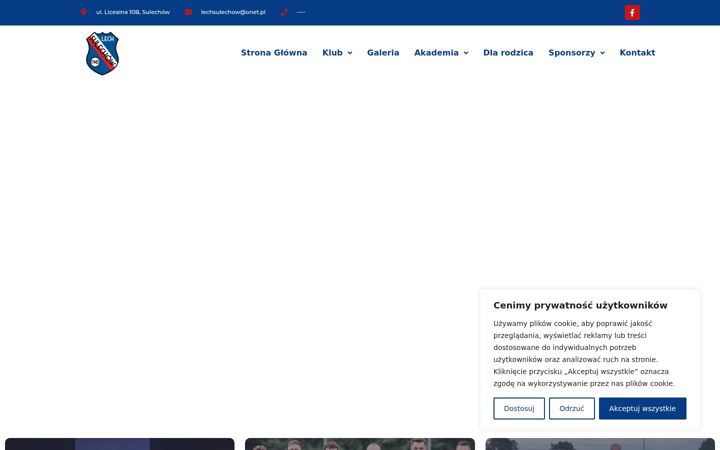Expand the Klub dropdown chevron
720x450 pixels.
coord(350,53)
